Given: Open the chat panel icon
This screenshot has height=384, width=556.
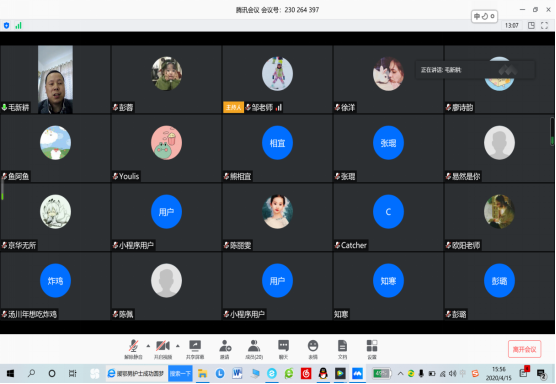Looking at the screenshot, I should point(283,349).
